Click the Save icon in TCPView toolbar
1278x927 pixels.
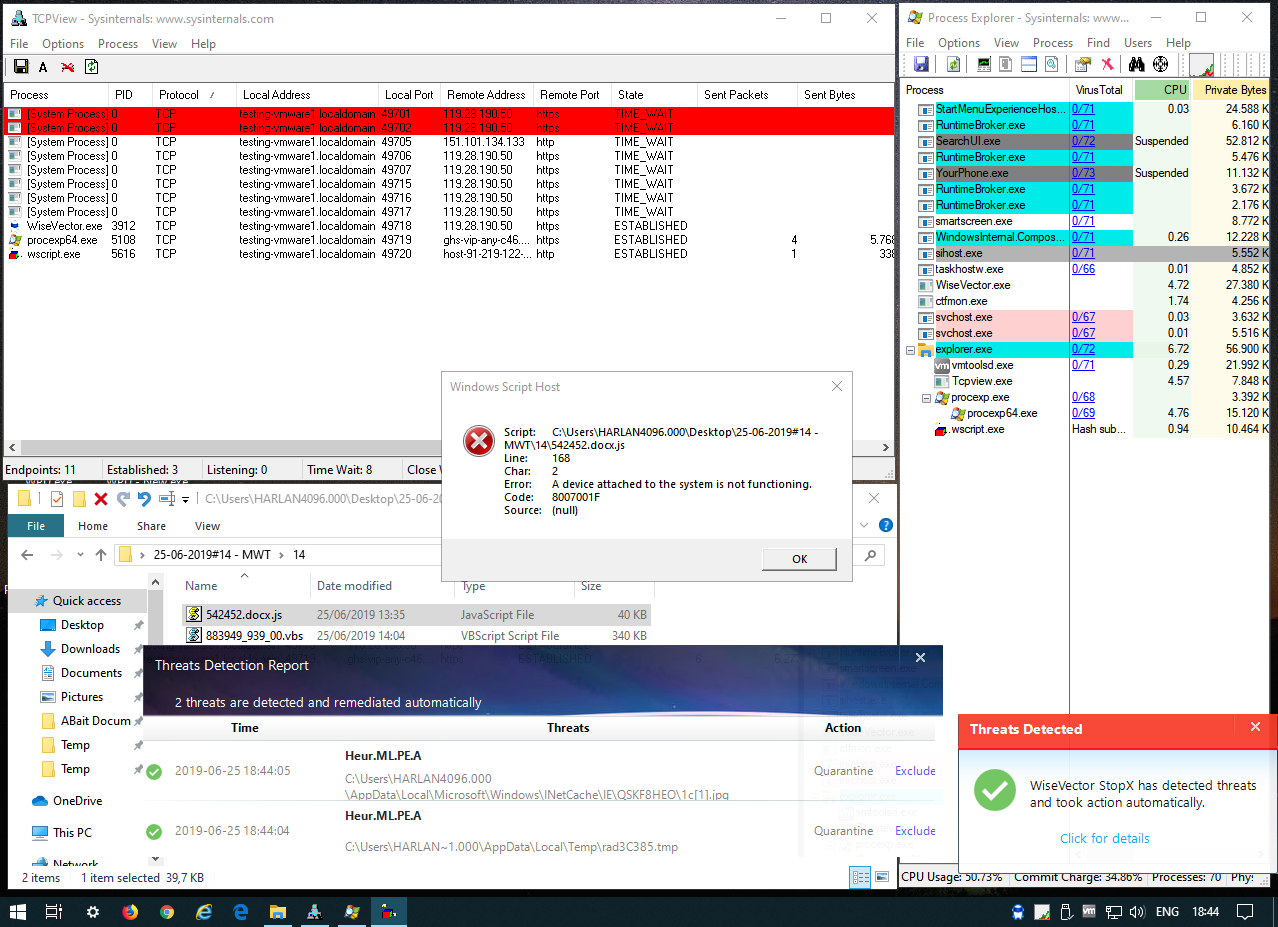tap(20, 67)
